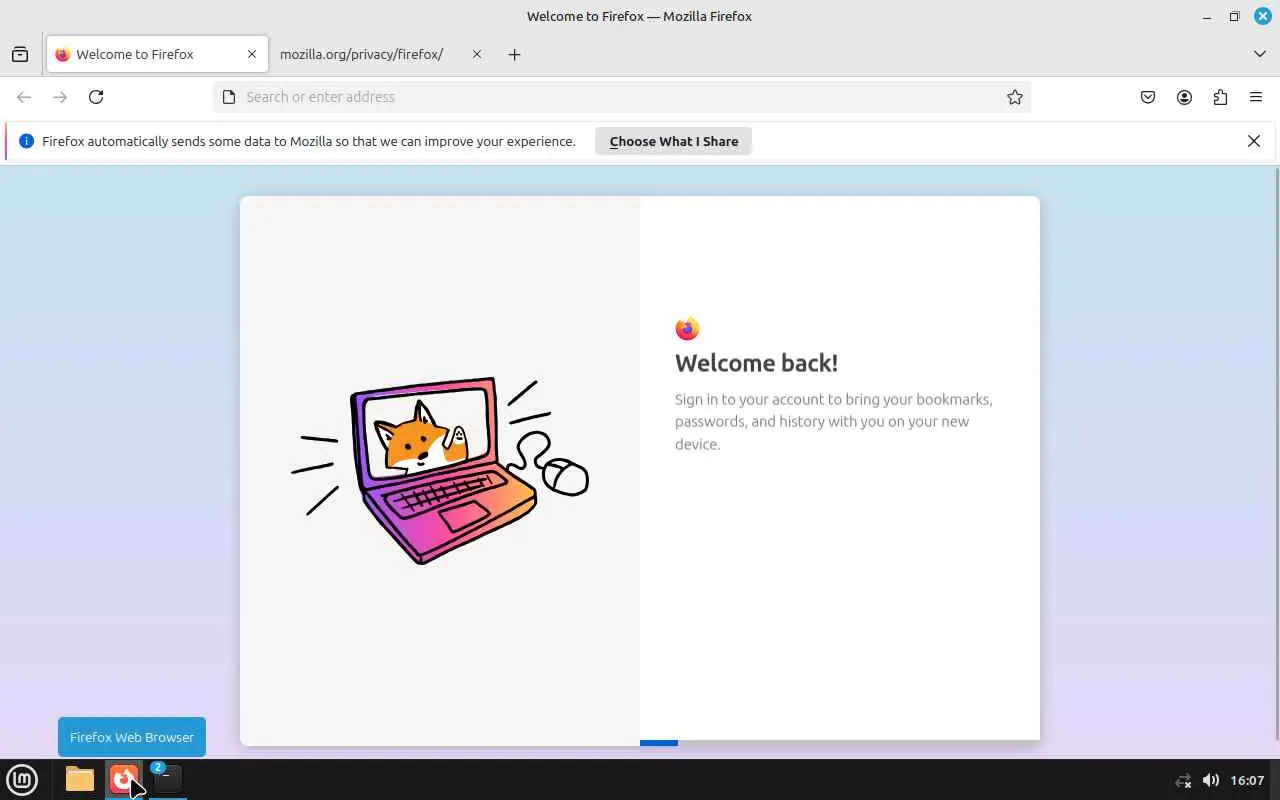Screen dimensions: 1280x800
Task: Click the page identity icon in address bar
Action: 229,97
